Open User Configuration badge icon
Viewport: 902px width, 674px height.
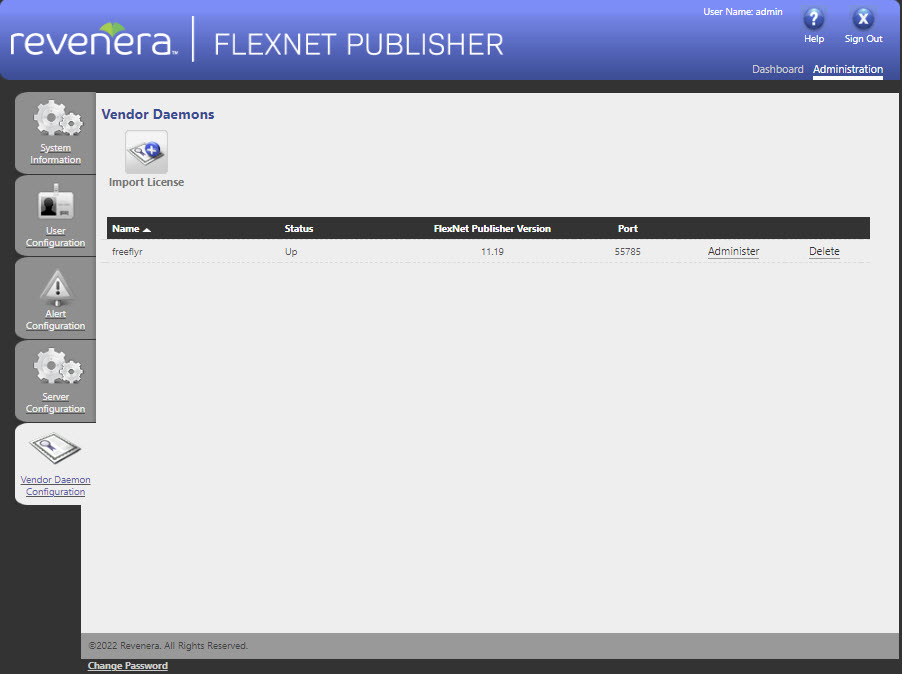pyautogui.click(x=56, y=201)
